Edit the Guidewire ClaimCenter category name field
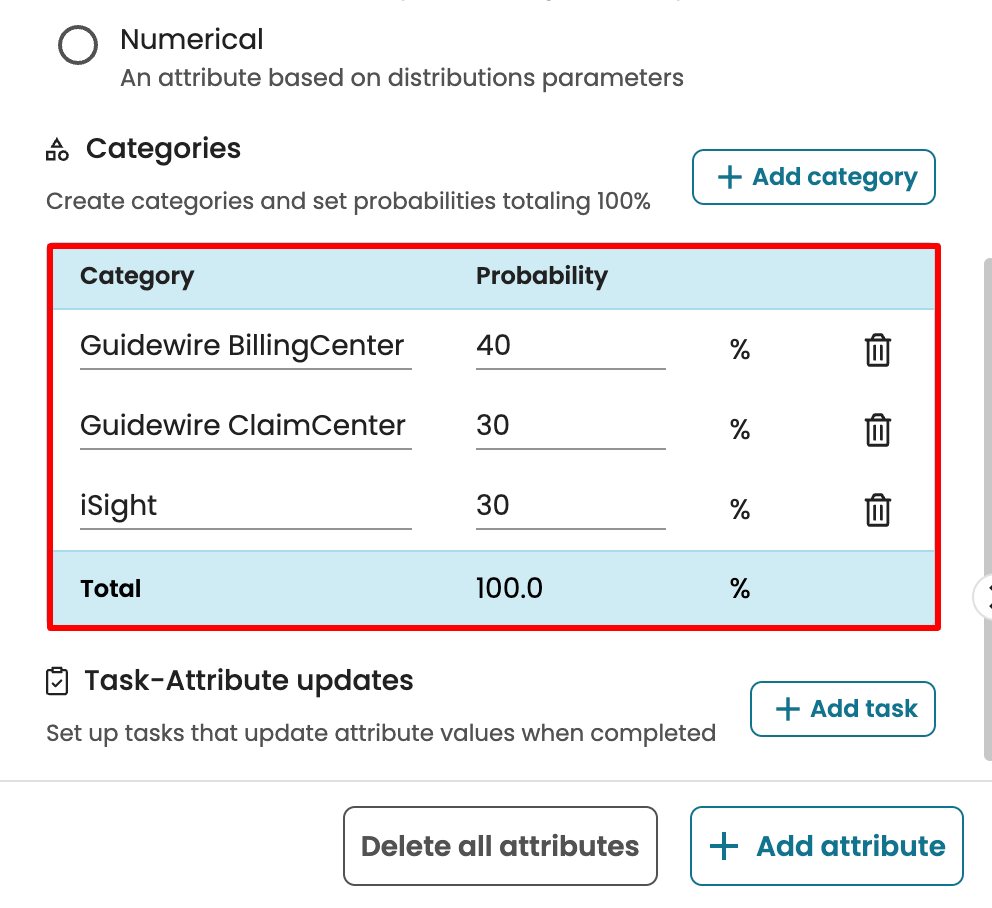 coord(245,427)
